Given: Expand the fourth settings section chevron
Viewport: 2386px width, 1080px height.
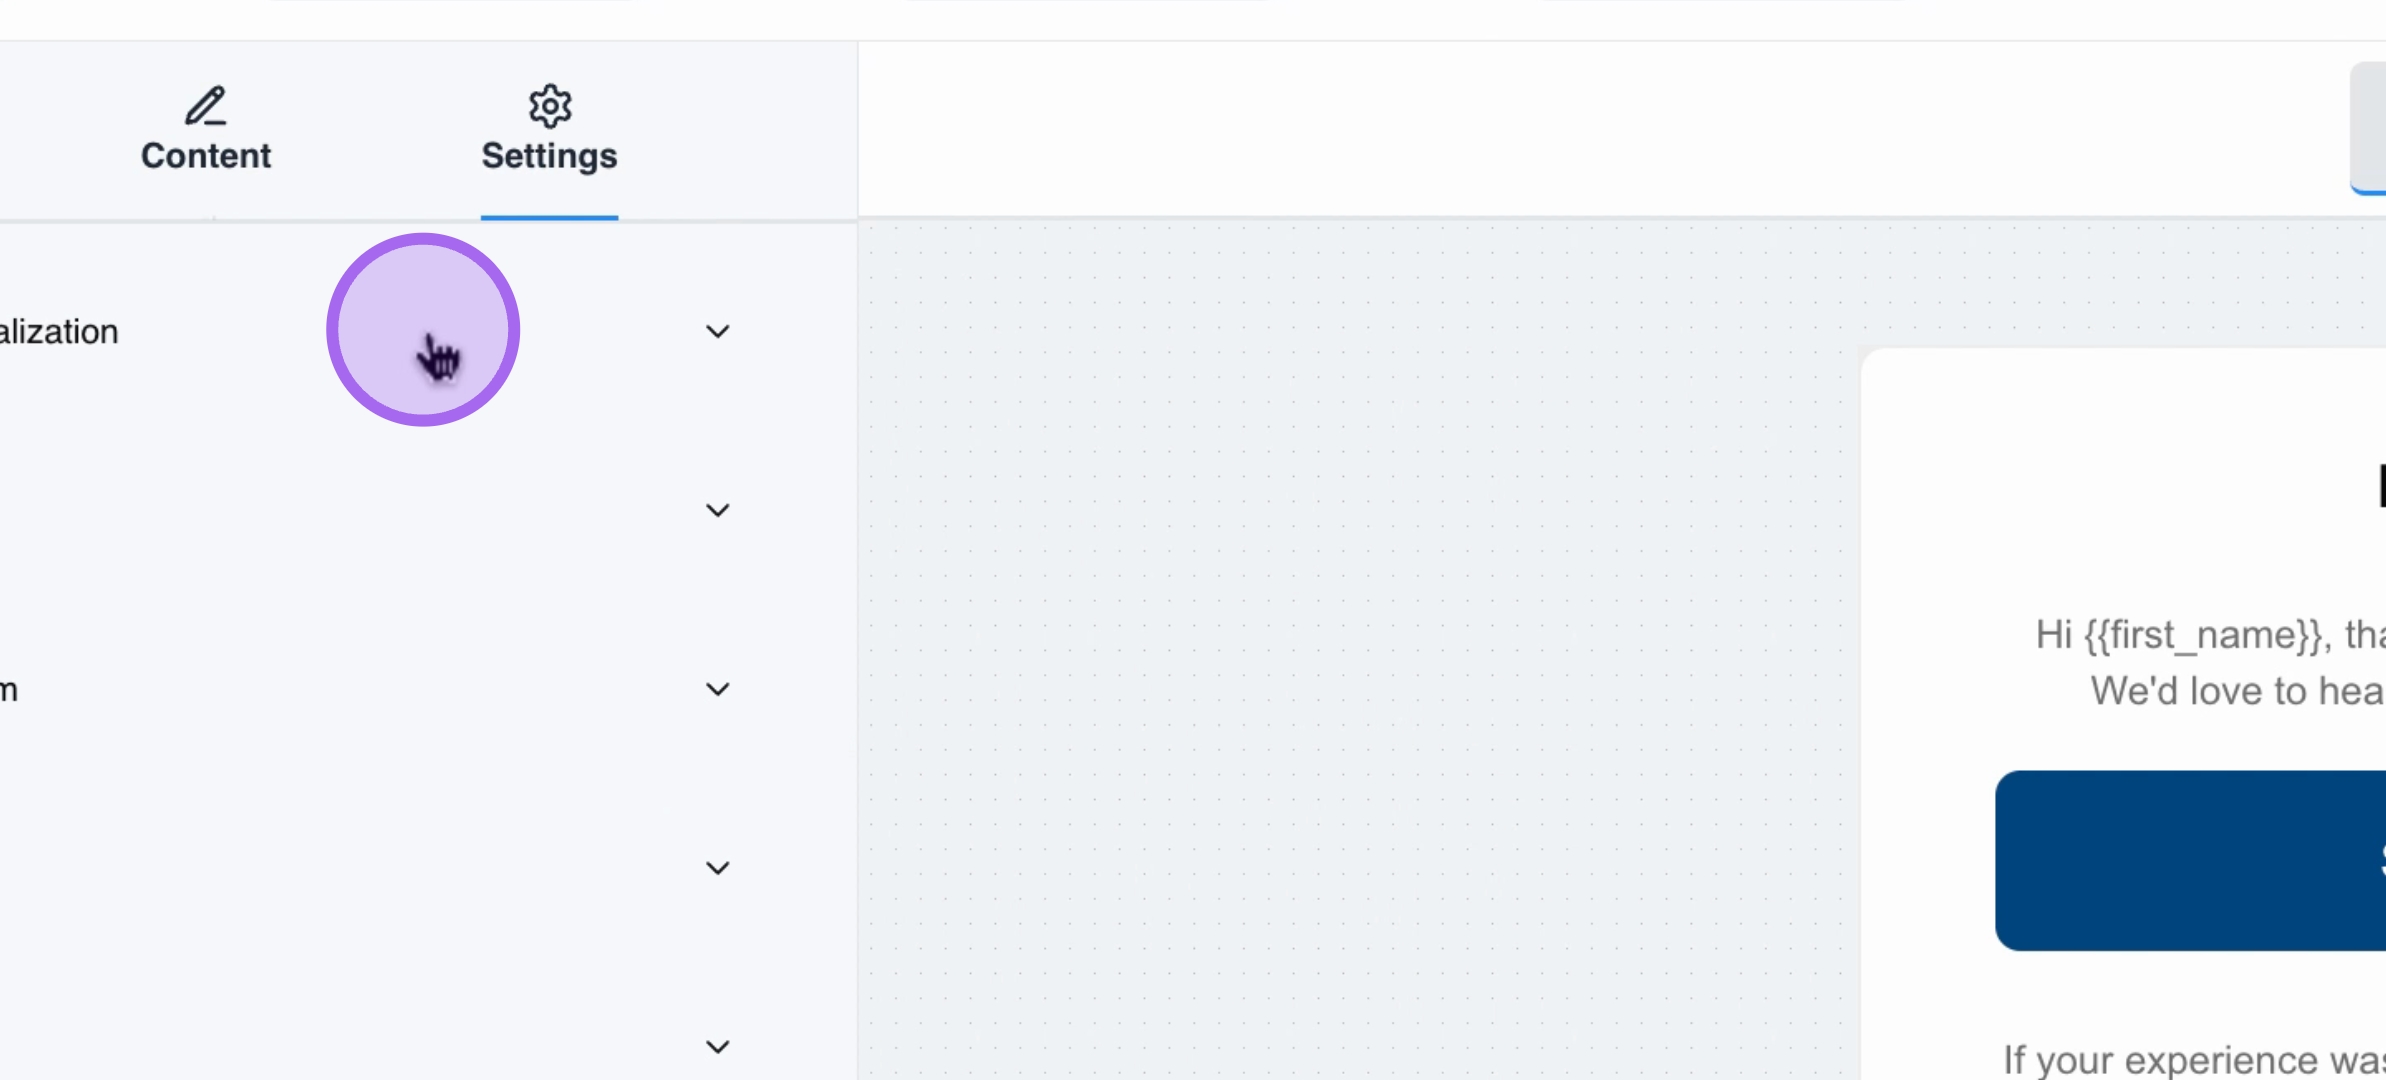Looking at the screenshot, I should tap(717, 868).
